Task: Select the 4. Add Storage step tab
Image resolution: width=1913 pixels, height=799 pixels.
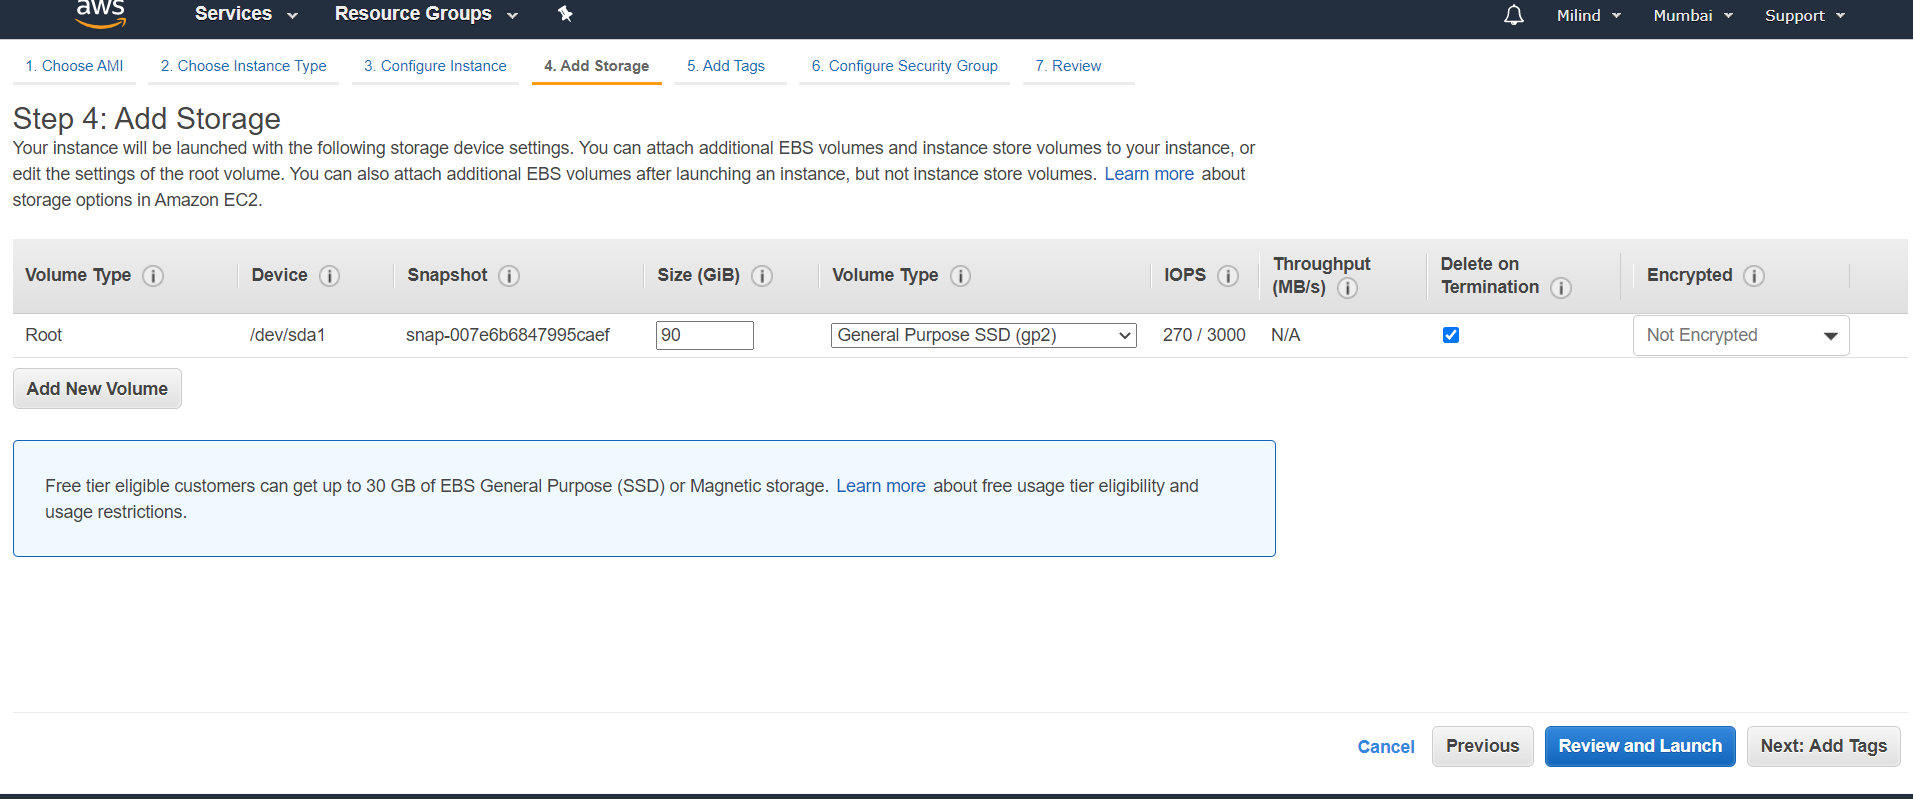Action: 596,66
